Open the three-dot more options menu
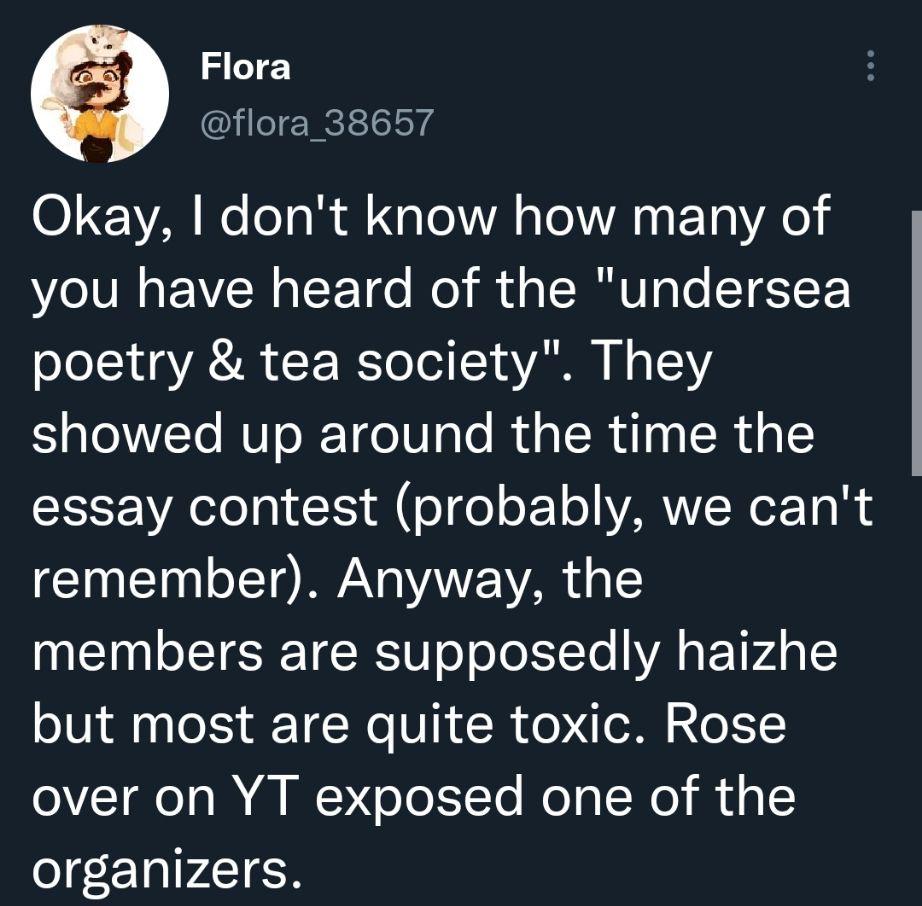The width and height of the screenshot is (922, 906). click(871, 66)
